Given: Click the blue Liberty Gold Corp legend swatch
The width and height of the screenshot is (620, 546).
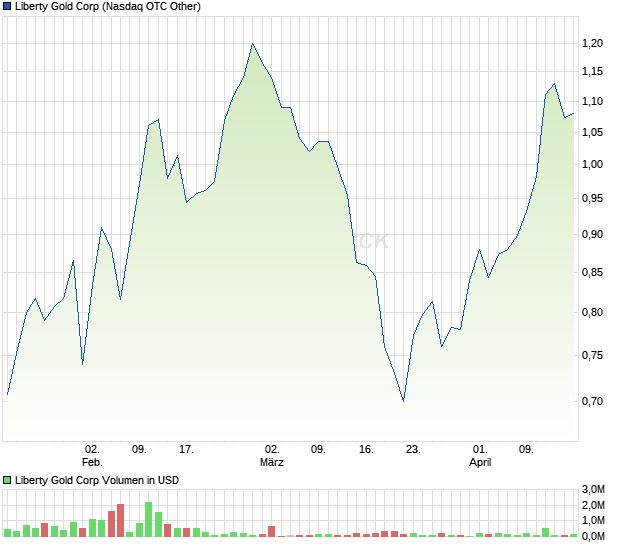Looking at the screenshot, I should (x=7, y=6).
